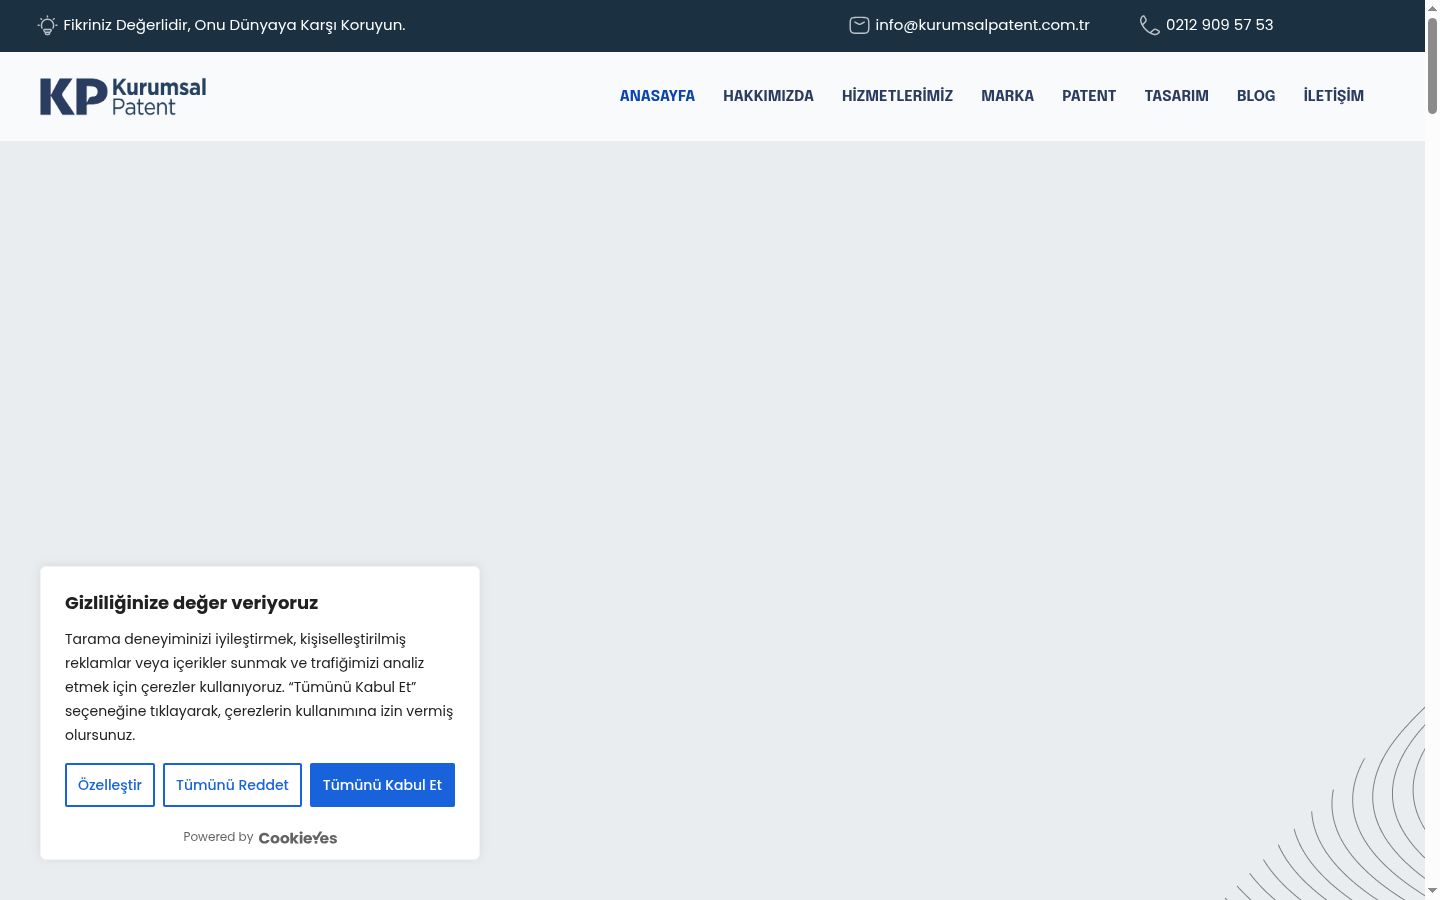
Task: Open the CookieYes powered-by logo
Action: (x=298, y=838)
